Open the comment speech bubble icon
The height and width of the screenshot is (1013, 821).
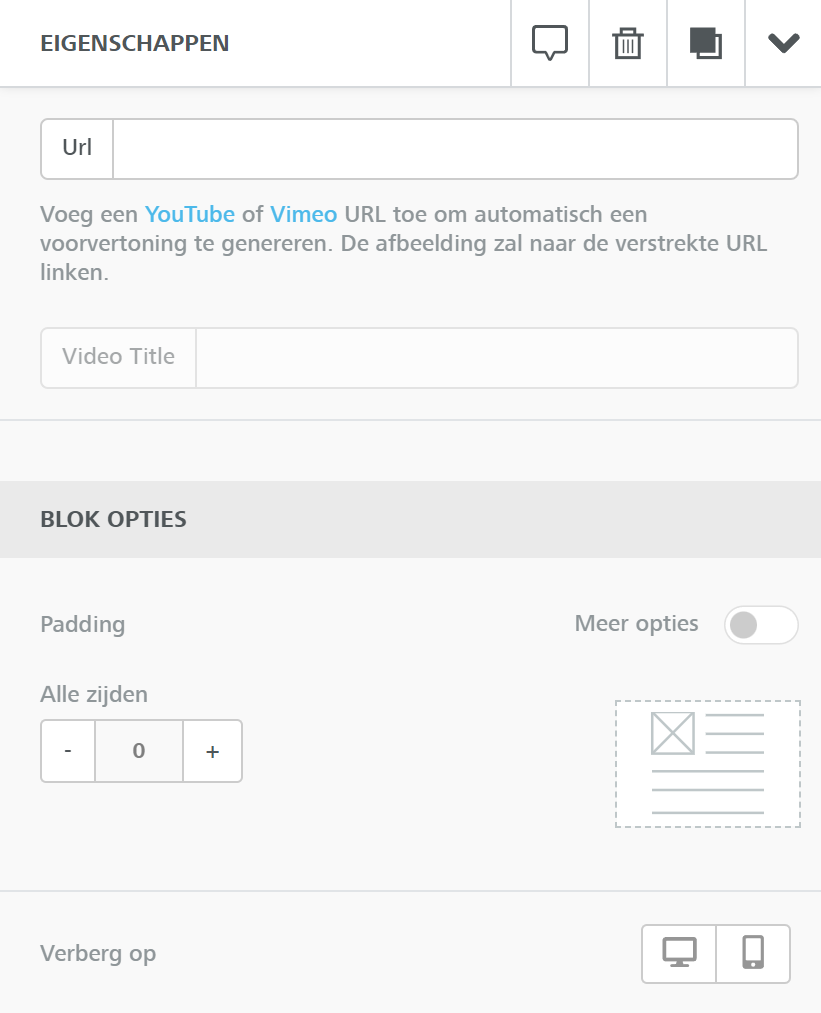pos(549,43)
